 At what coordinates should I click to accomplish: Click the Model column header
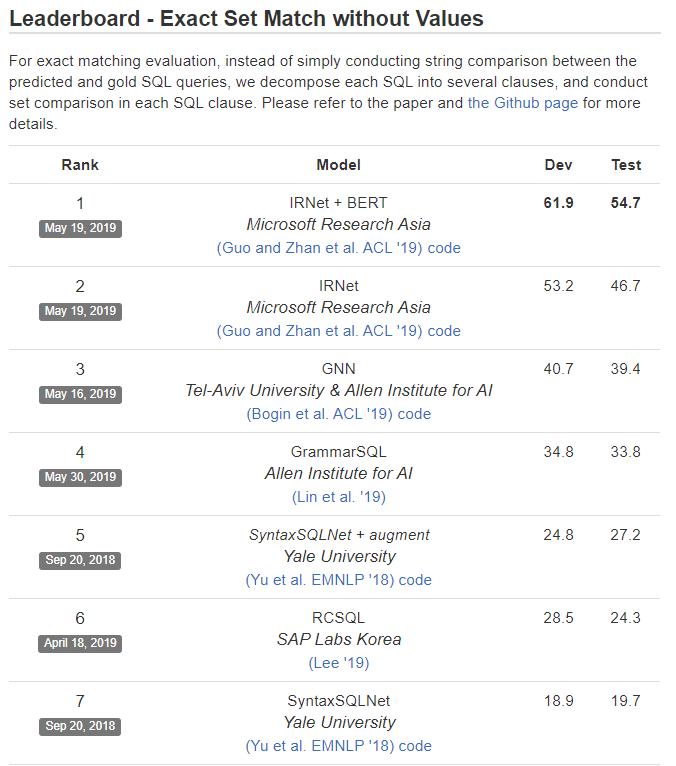pos(338,165)
